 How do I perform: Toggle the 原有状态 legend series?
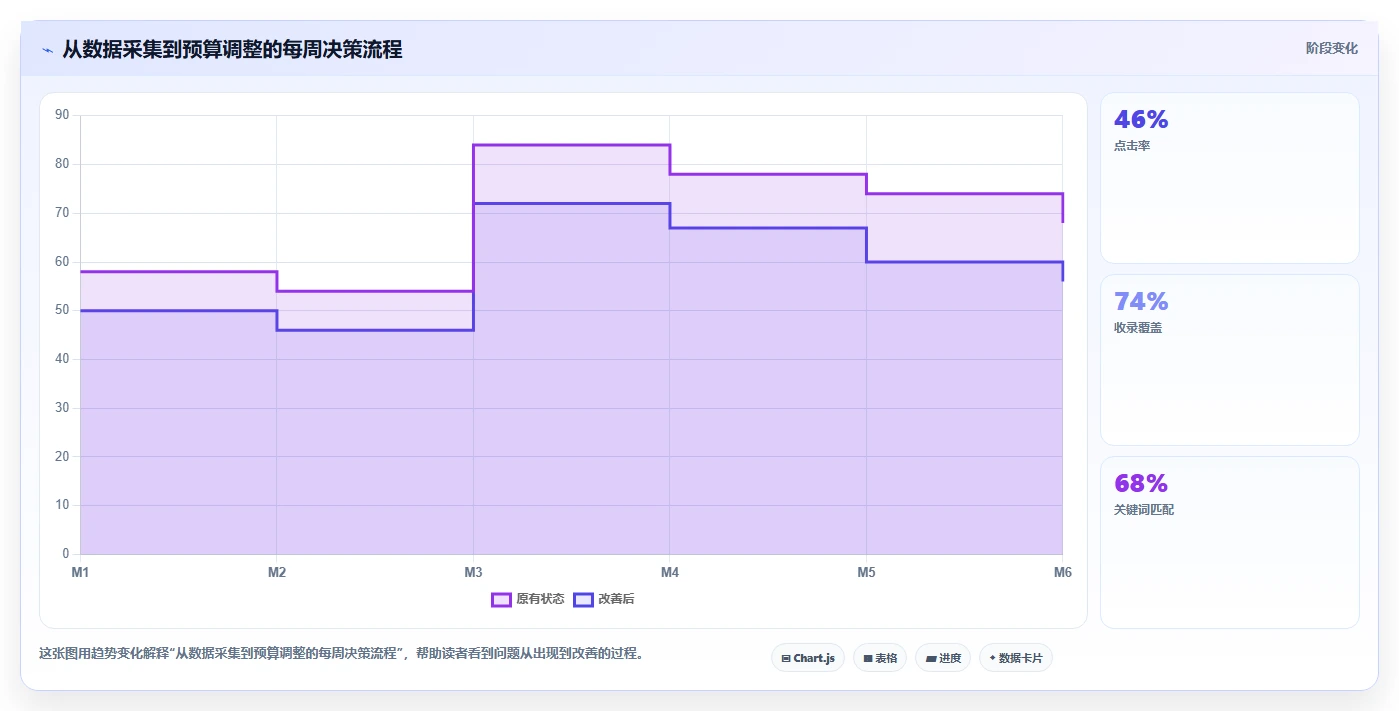click(528, 599)
